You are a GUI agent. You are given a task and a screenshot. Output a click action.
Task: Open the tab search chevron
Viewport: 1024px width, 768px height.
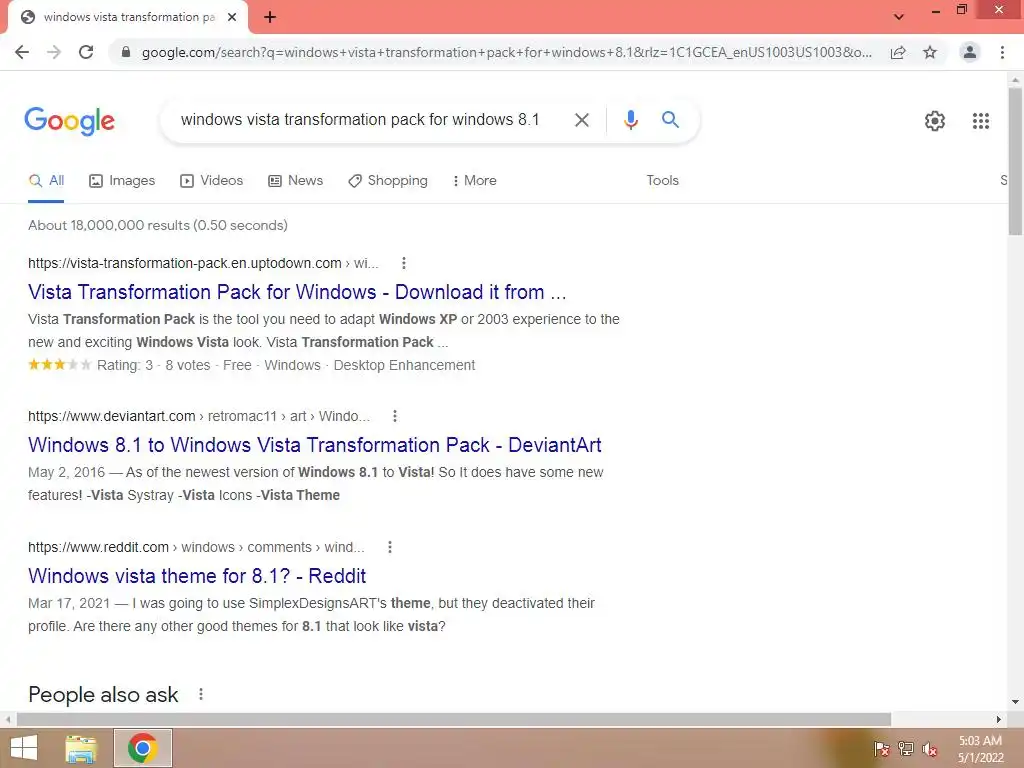coord(899,17)
